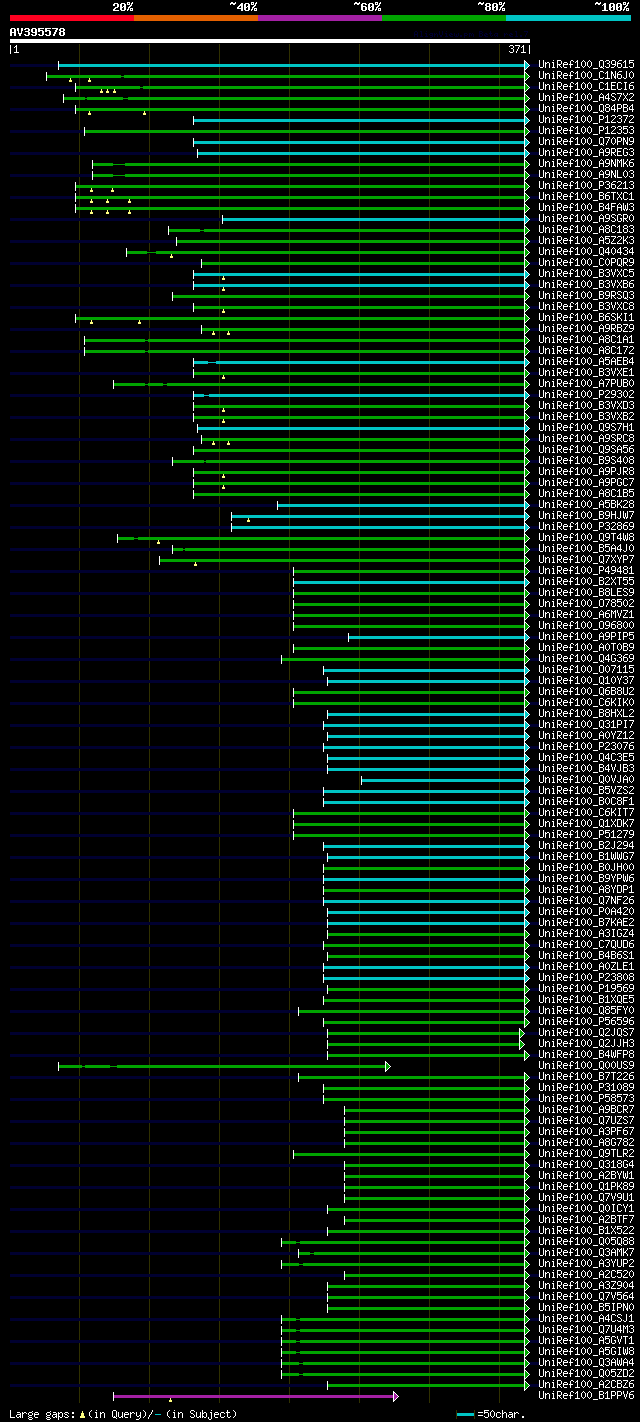Click the purple alignment bar for UniRef100_B1PPV6
Screen dimensions: 640x1422
click(x=256, y=1395)
